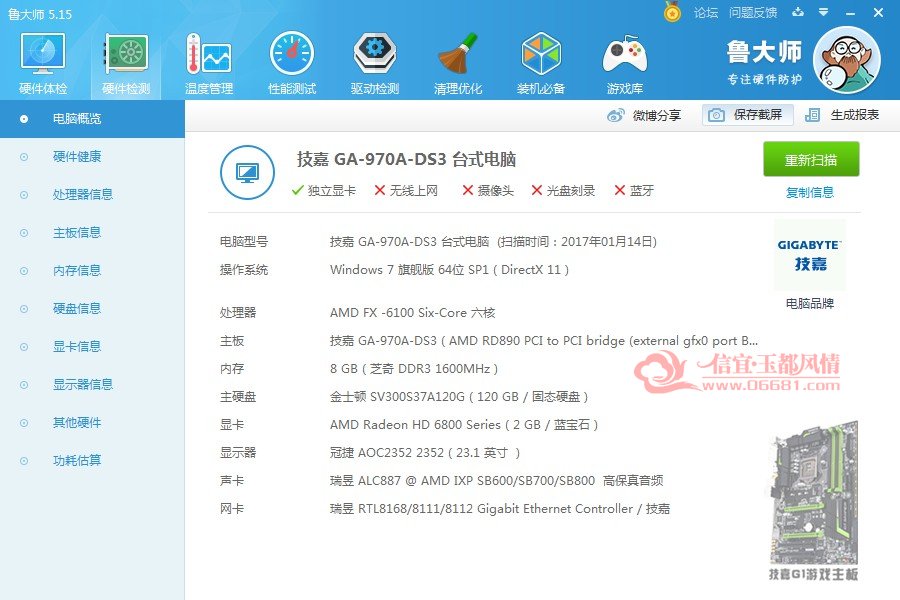900x600 pixels.
Task: Open 清理优化 cleanup broom icon
Action: [x=457, y=55]
